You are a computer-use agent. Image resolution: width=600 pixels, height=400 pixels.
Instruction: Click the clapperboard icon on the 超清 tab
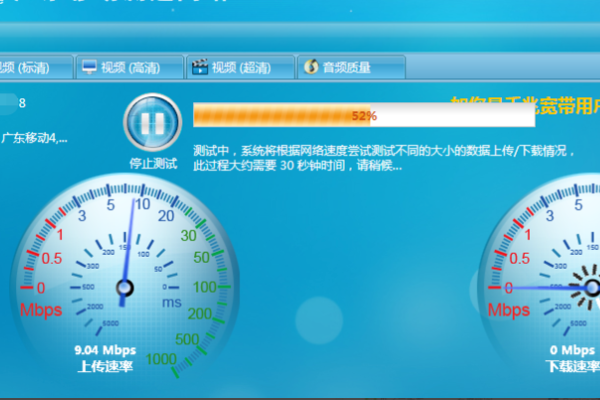(199, 68)
